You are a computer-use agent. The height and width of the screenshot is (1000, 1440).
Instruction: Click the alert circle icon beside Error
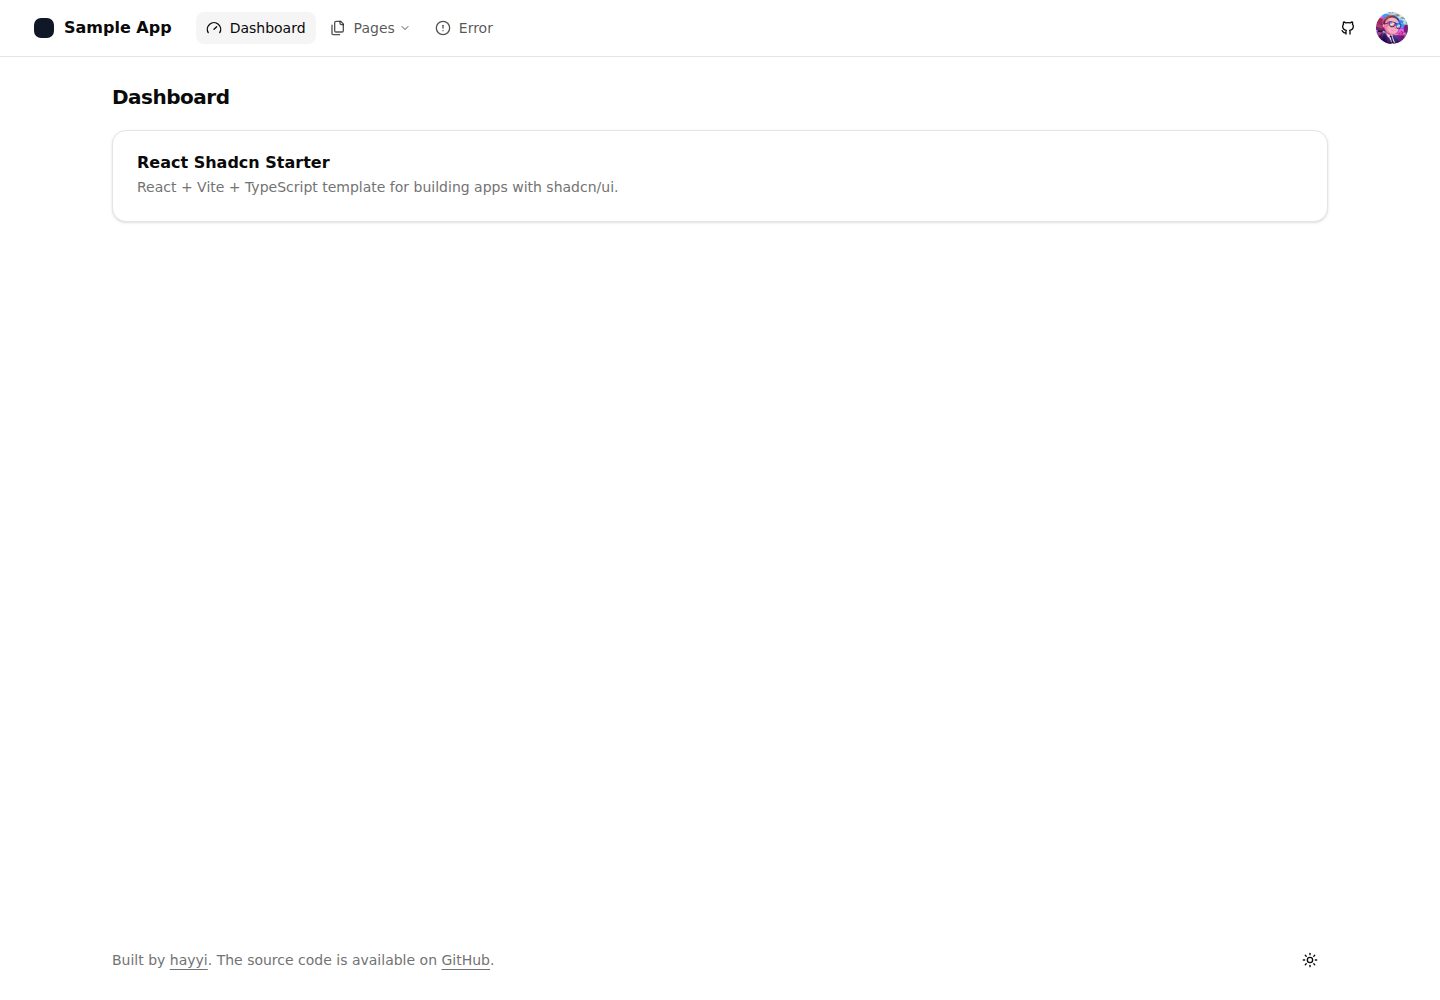[443, 28]
